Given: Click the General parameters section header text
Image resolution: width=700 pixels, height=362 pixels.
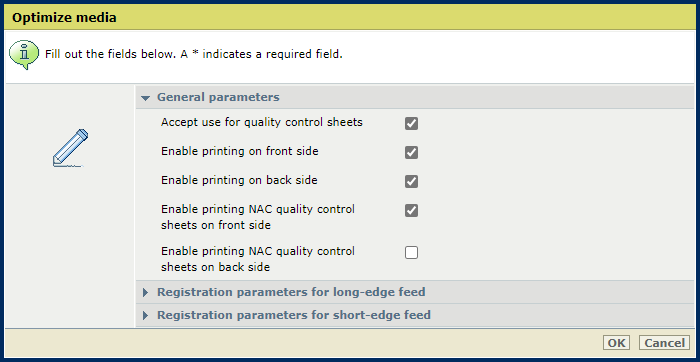Looking at the screenshot, I should (218, 97).
